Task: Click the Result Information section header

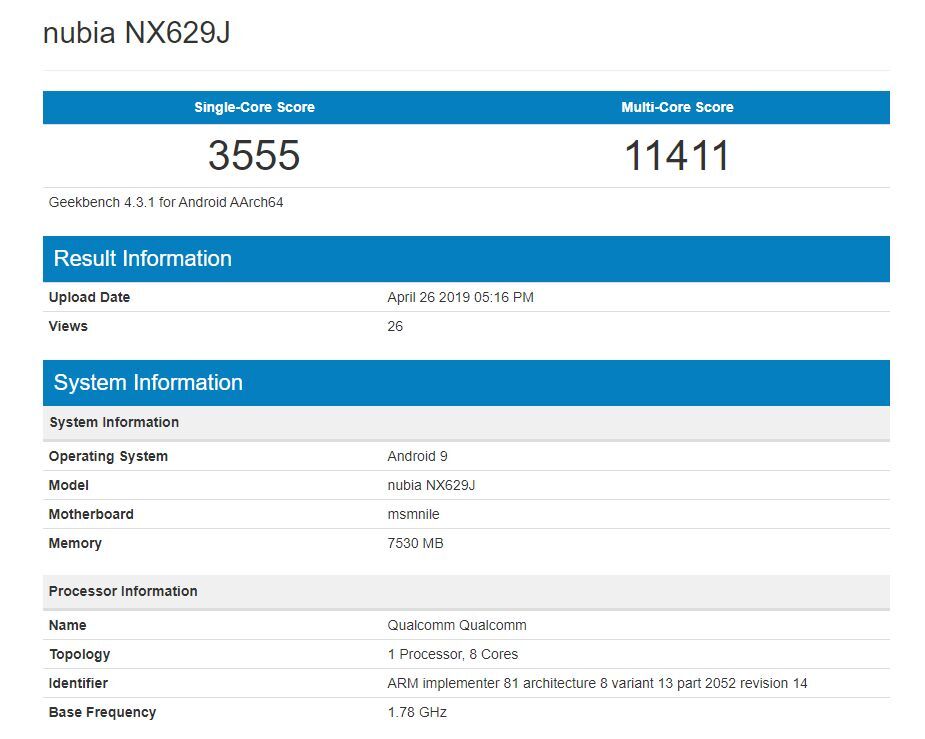Action: pyautogui.click(x=140, y=258)
